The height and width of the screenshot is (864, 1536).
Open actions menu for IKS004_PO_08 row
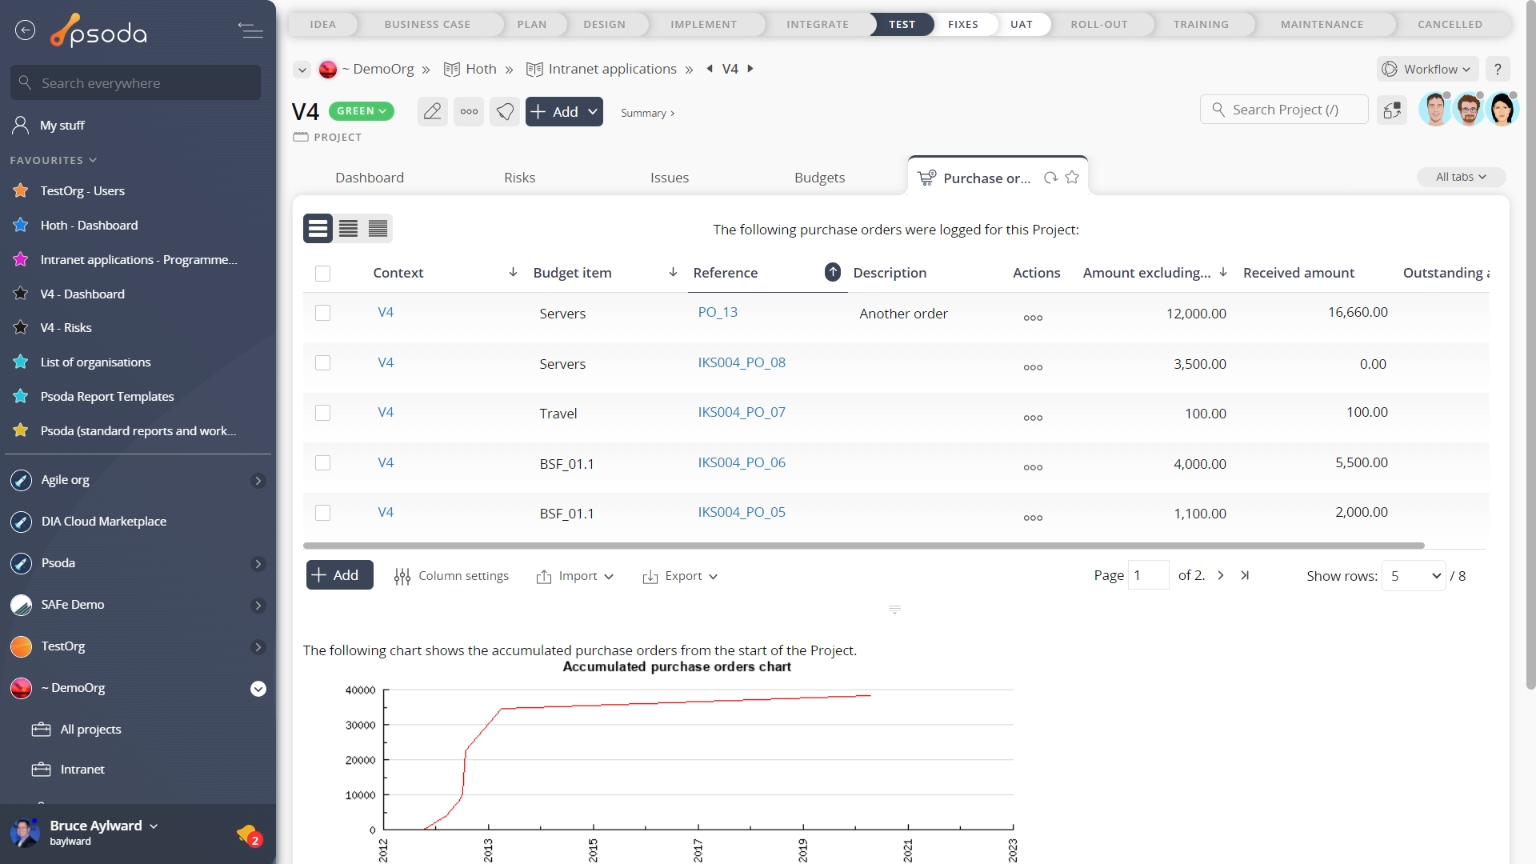[1033, 368]
